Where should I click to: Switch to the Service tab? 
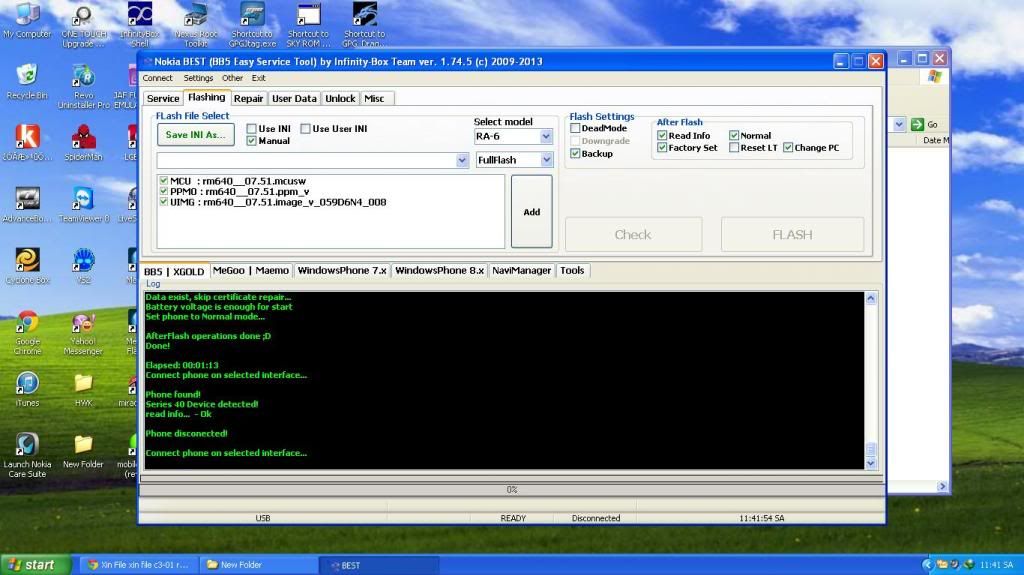(x=163, y=99)
